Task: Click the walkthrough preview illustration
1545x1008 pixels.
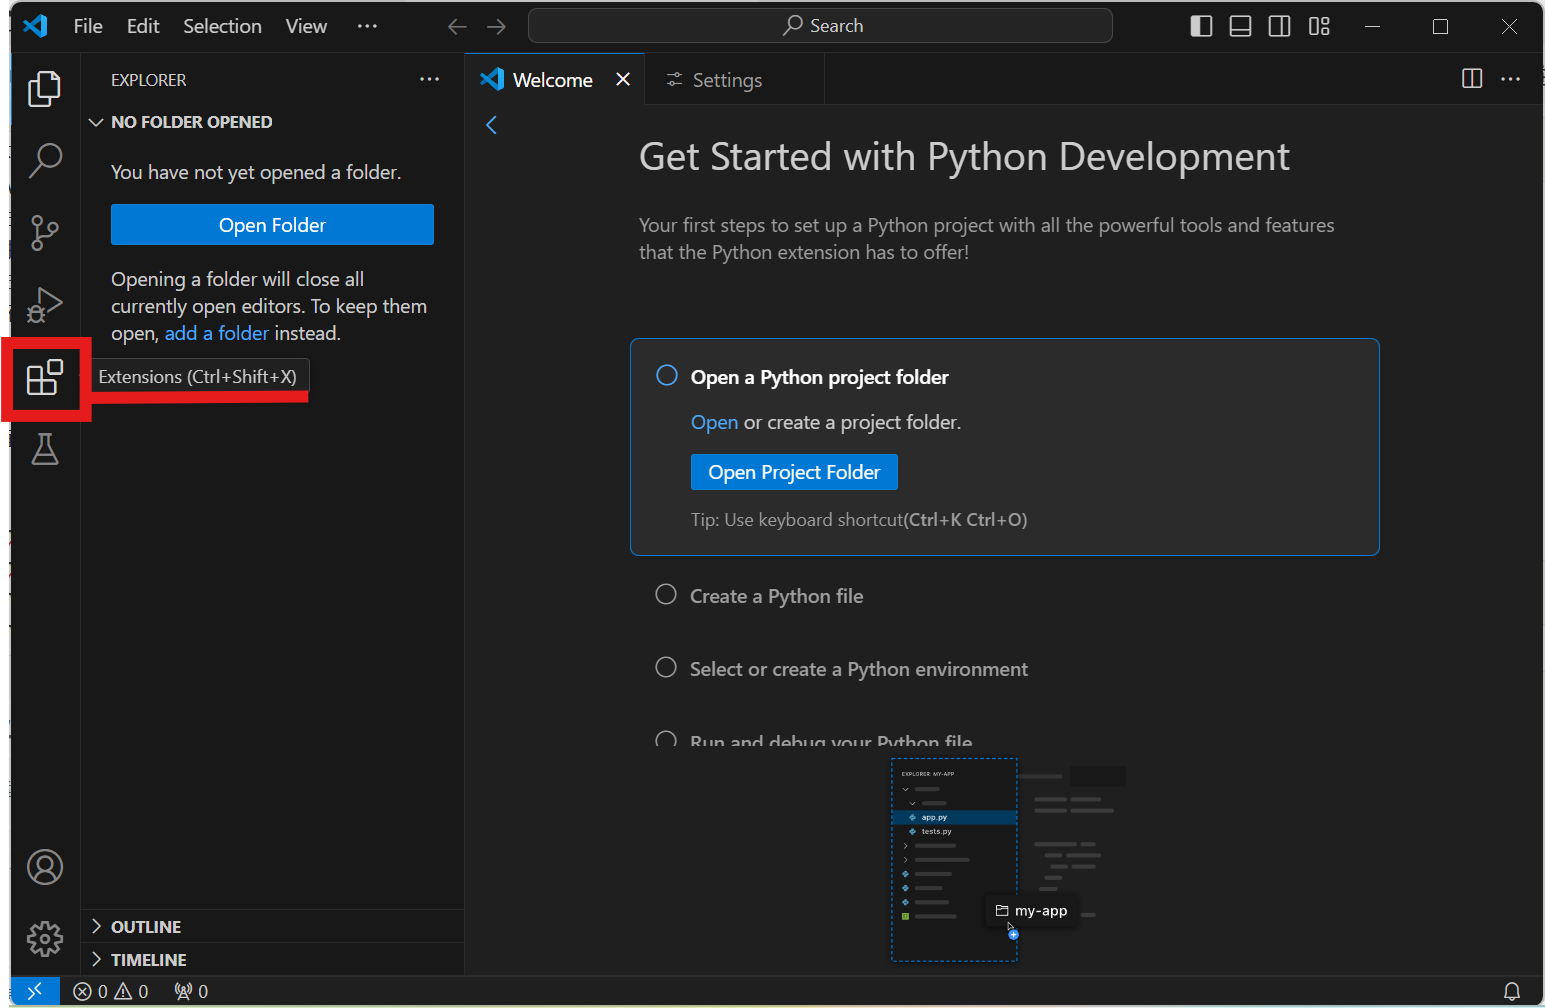Action: [x=1008, y=860]
